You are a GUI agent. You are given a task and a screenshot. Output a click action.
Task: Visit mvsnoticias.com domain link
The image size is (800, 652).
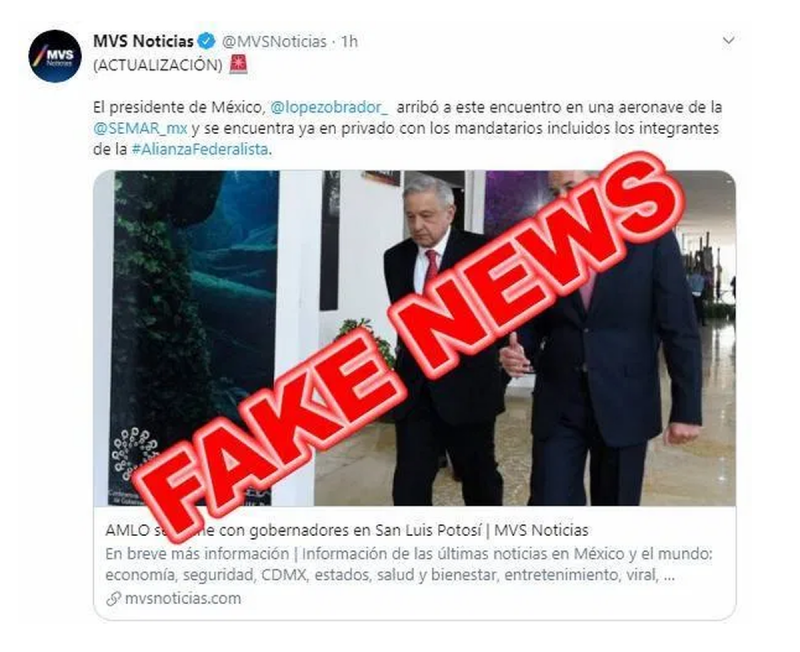[183, 598]
